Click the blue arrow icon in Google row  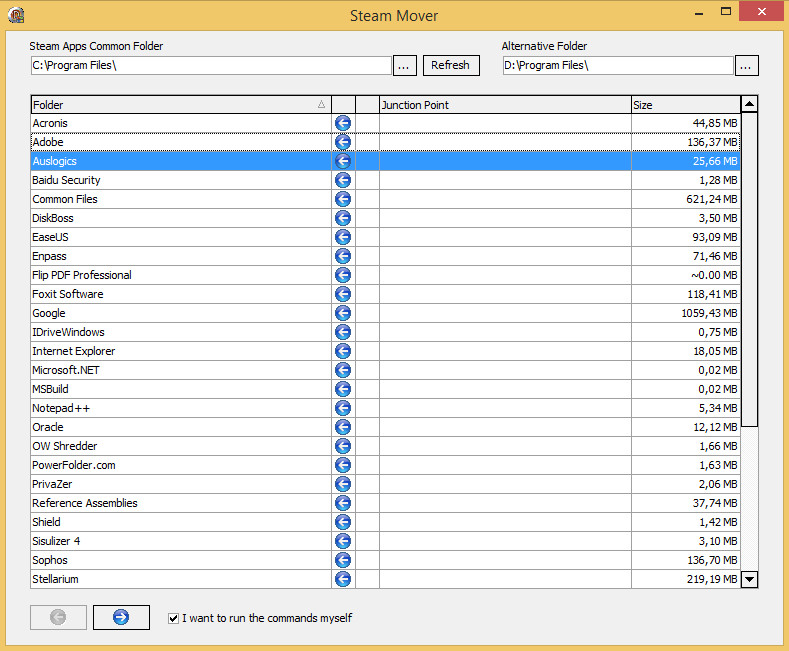343,313
